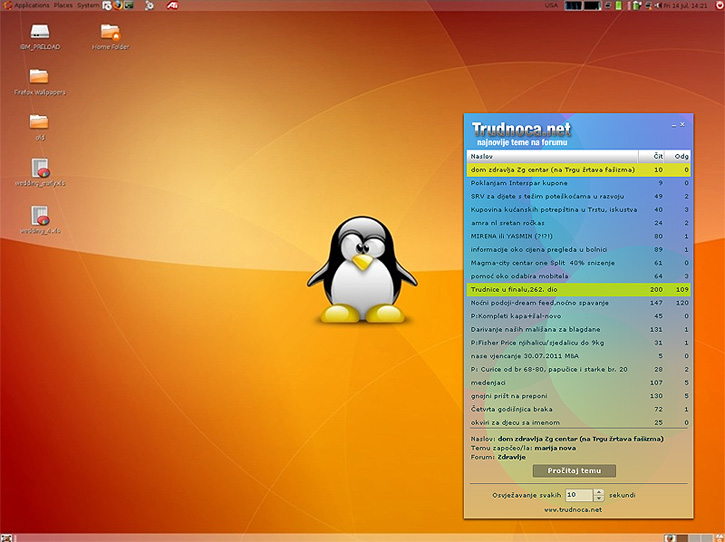Switch to the brown workspace in switcher
Screen dimensions: 725x542
pos(682,538)
